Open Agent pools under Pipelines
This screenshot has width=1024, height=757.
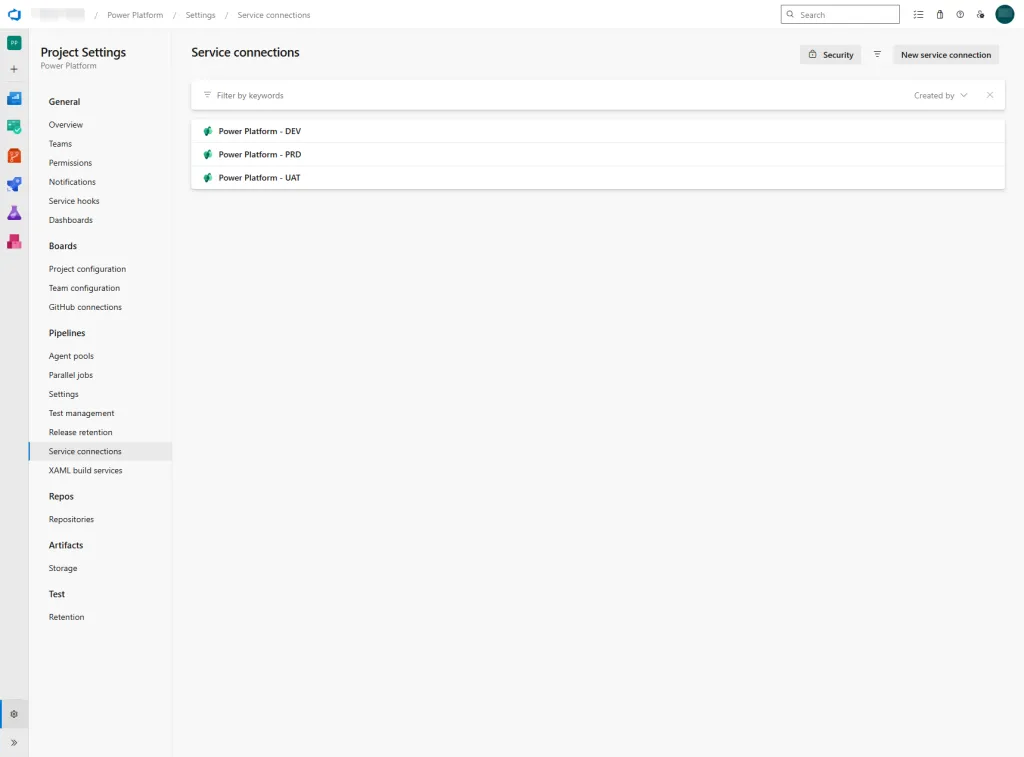(71, 356)
